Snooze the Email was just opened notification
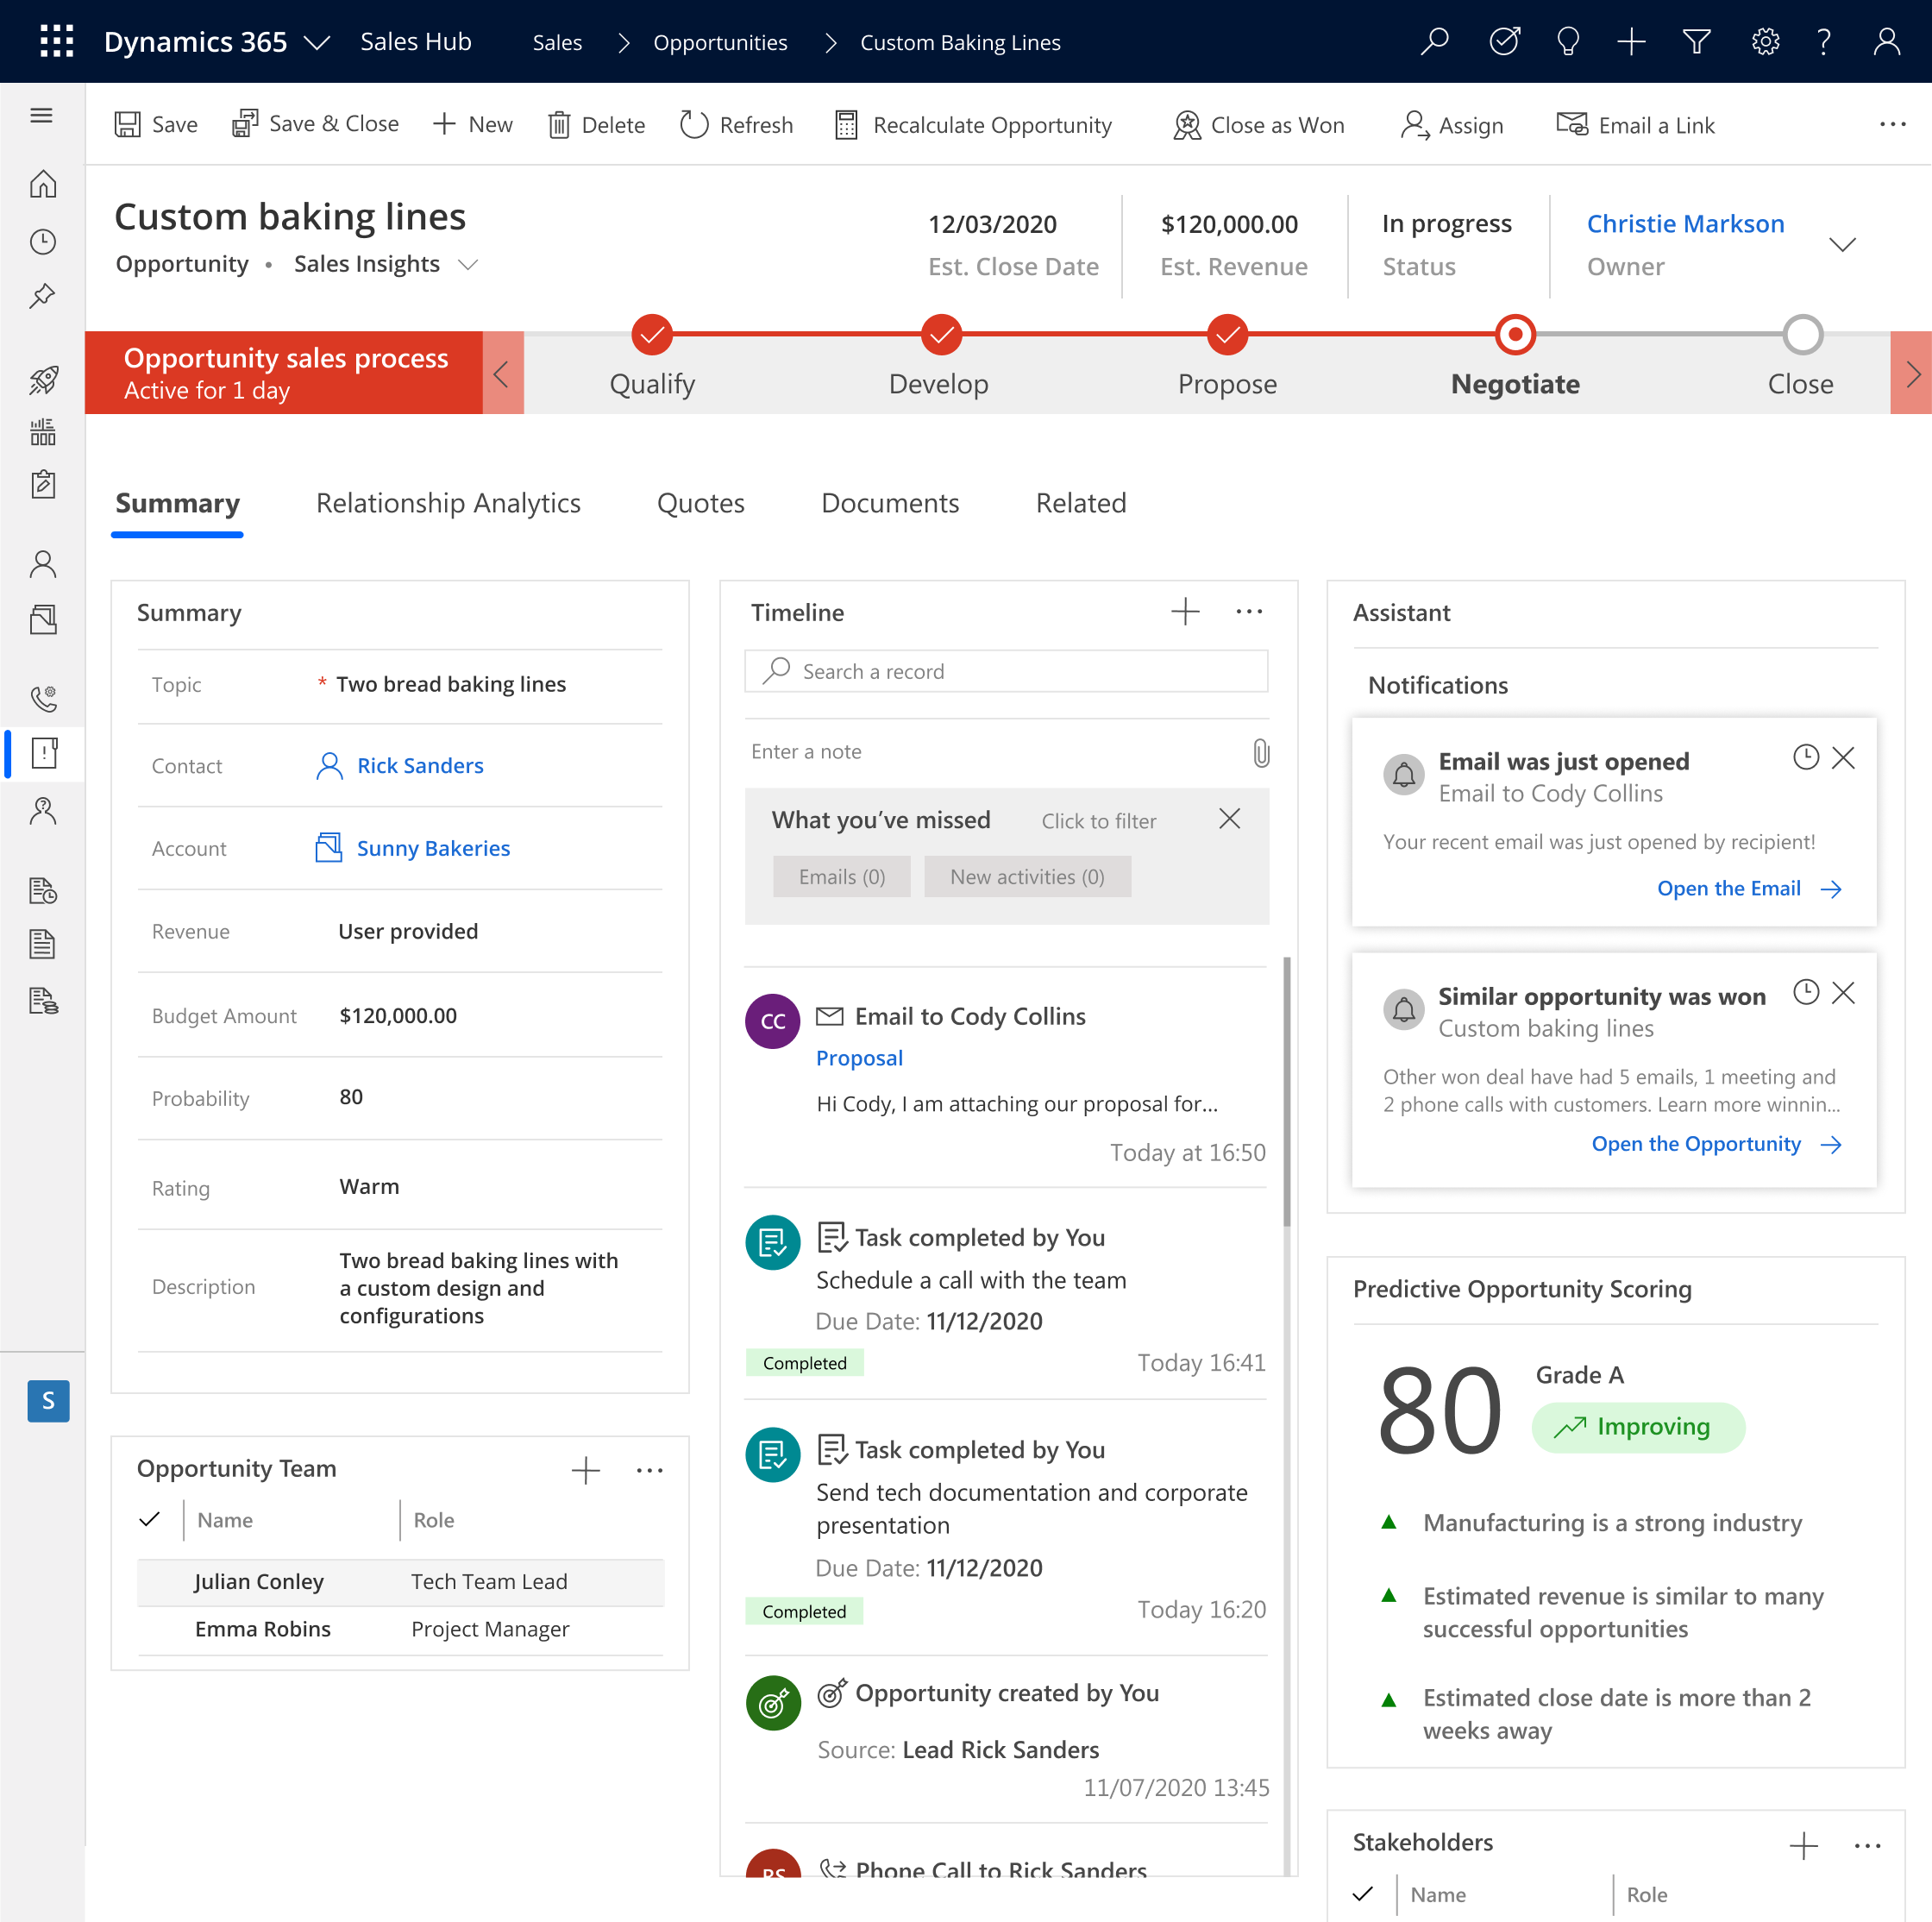The width and height of the screenshot is (1932, 1922). coord(1805,757)
